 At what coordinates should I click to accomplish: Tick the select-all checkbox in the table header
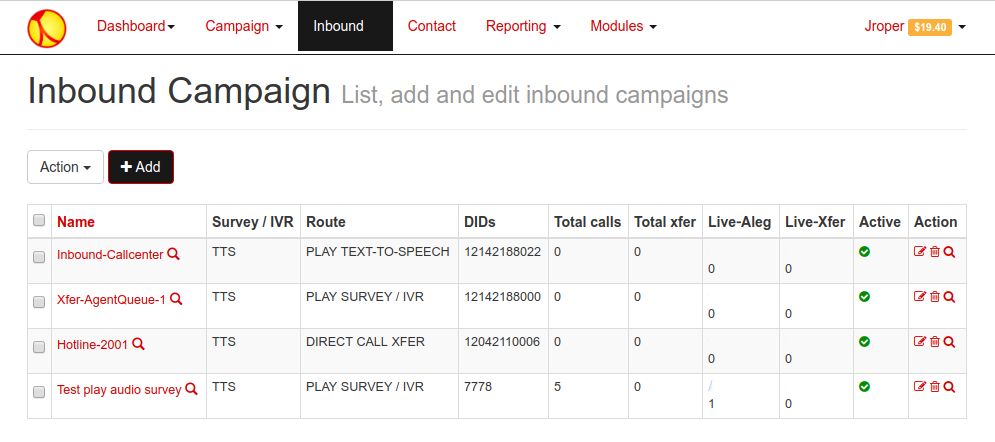coord(39,220)
